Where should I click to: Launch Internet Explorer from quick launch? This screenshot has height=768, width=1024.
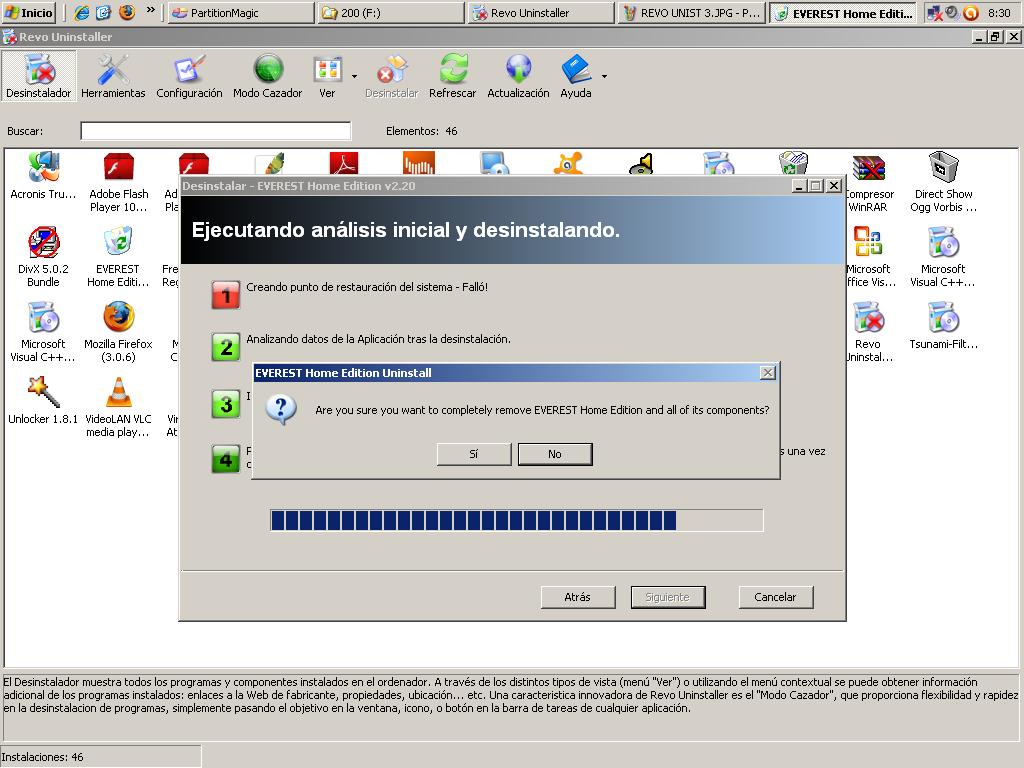pos(82,12)
